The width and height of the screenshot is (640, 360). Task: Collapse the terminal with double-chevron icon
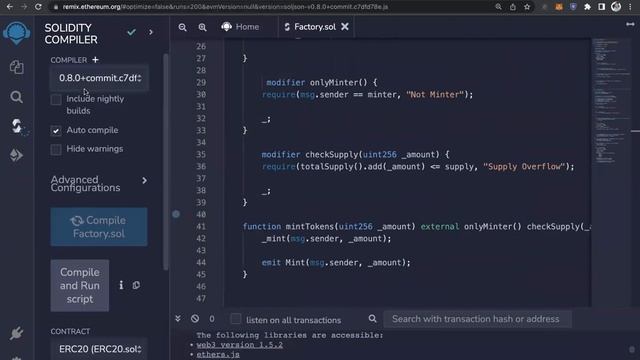178,318
